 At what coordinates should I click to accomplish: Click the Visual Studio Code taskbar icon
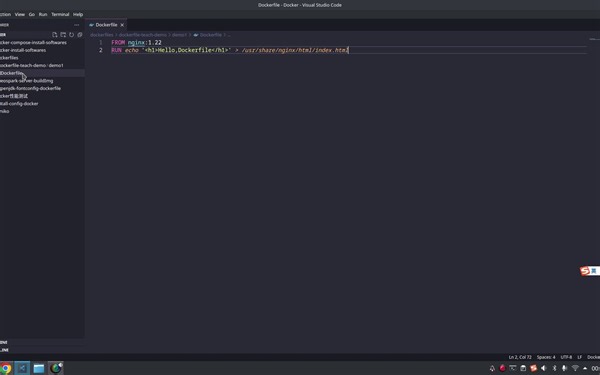[x=22, y=368]
